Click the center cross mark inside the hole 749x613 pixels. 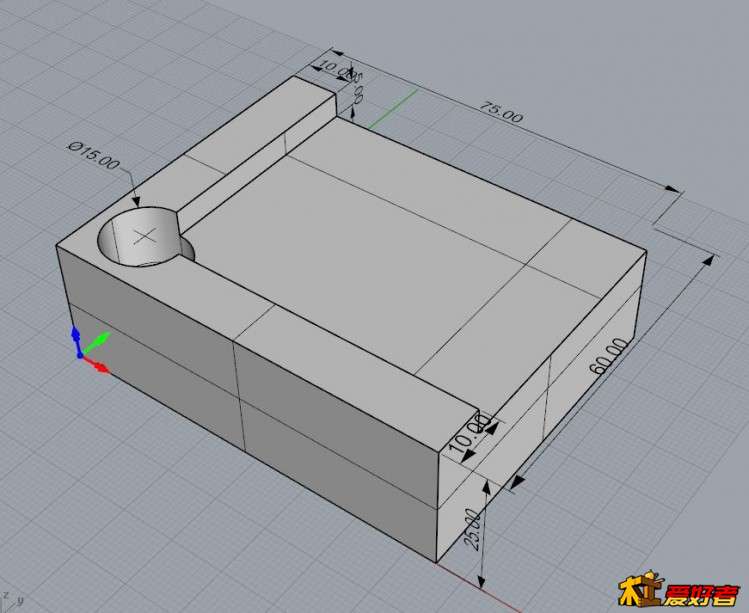[145, 236]
